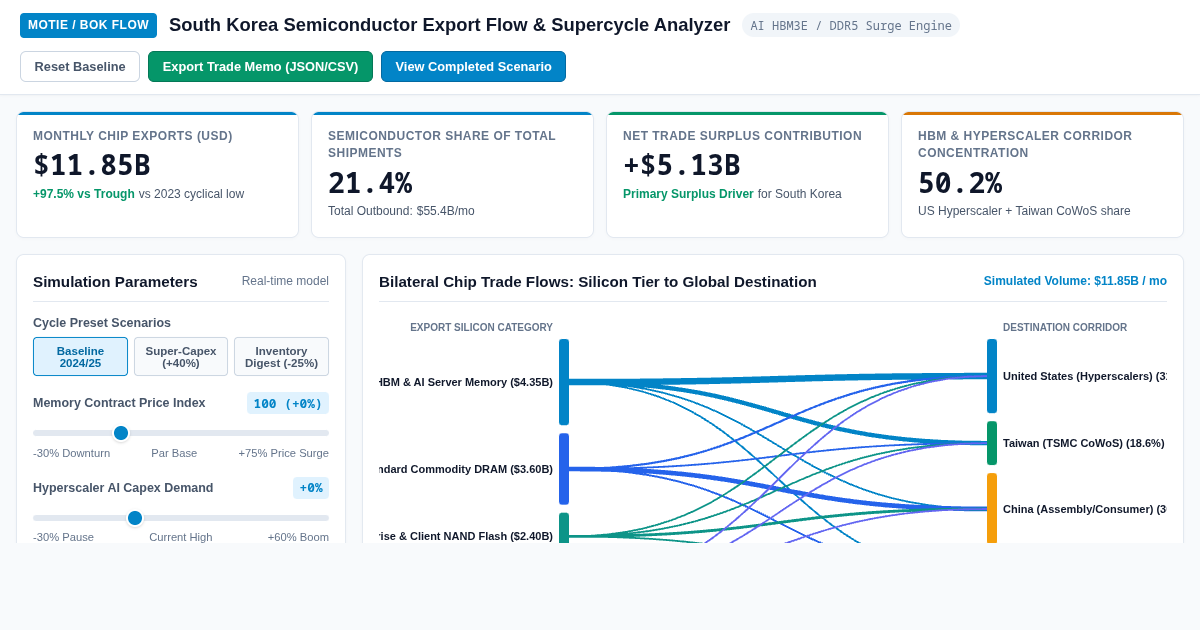Click the MOTIE / BOK FLOW badge

pos(88,25)
